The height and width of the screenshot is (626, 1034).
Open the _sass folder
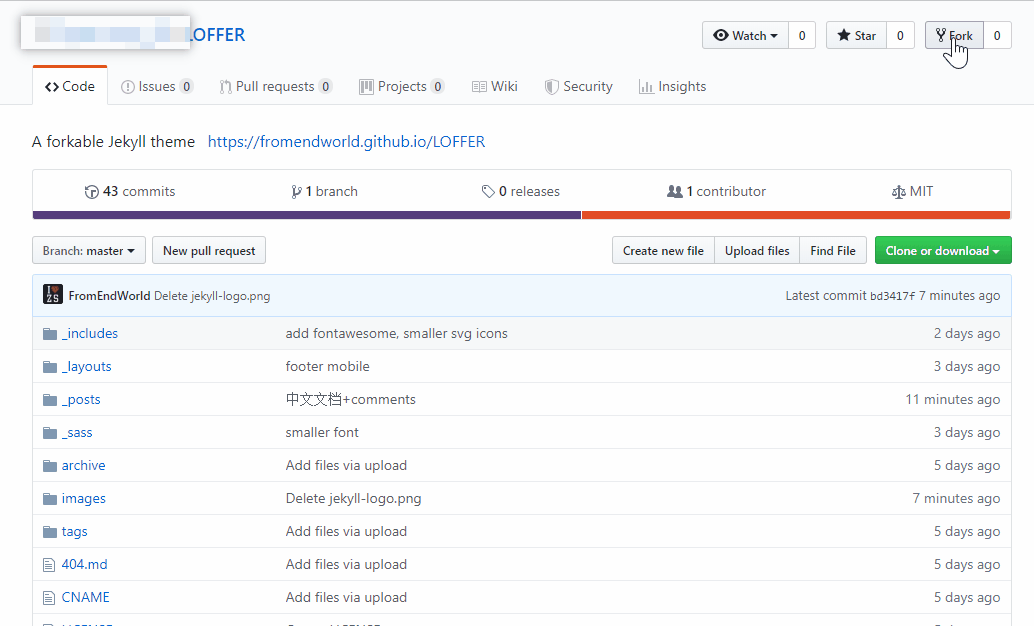[x=77, y=433]
